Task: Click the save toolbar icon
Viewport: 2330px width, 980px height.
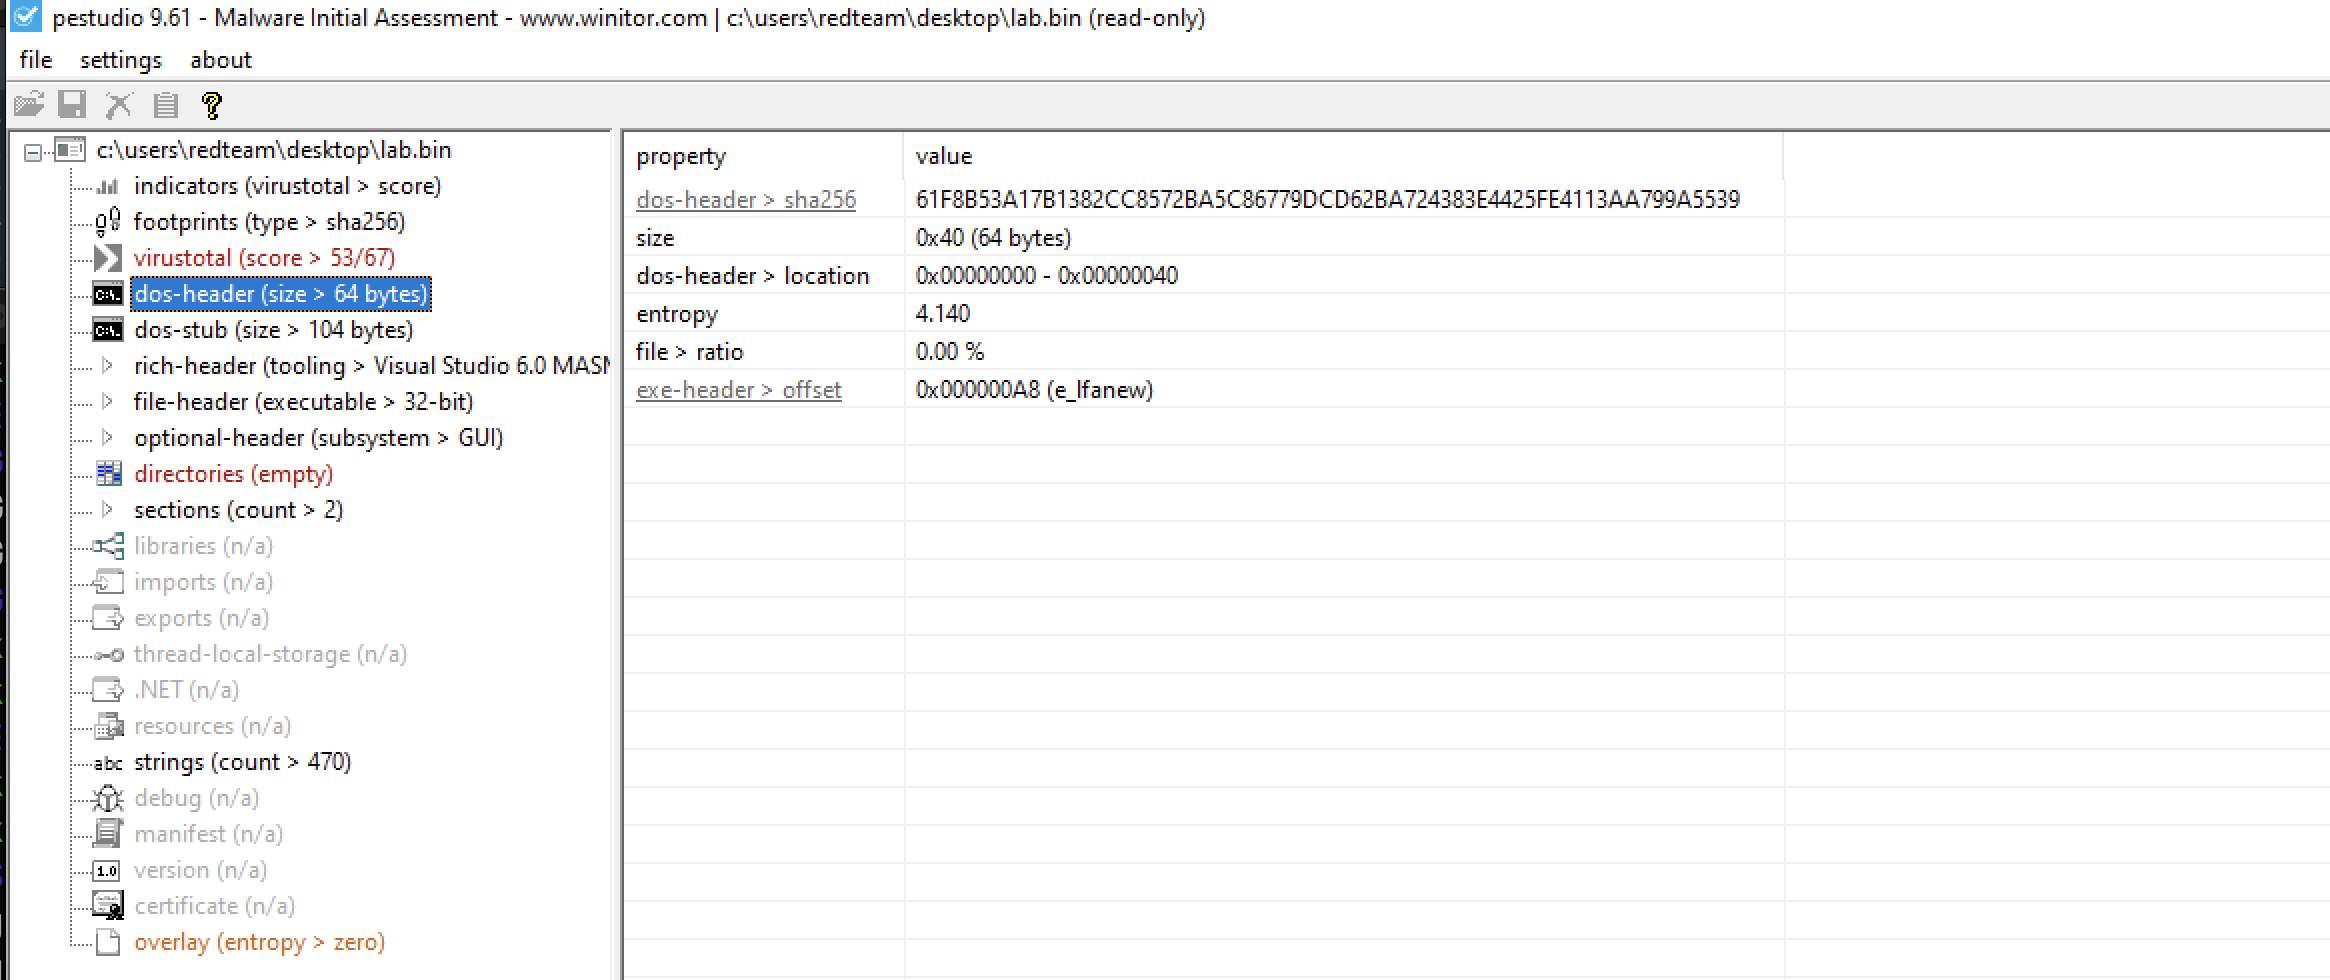Action: [73, 104]
